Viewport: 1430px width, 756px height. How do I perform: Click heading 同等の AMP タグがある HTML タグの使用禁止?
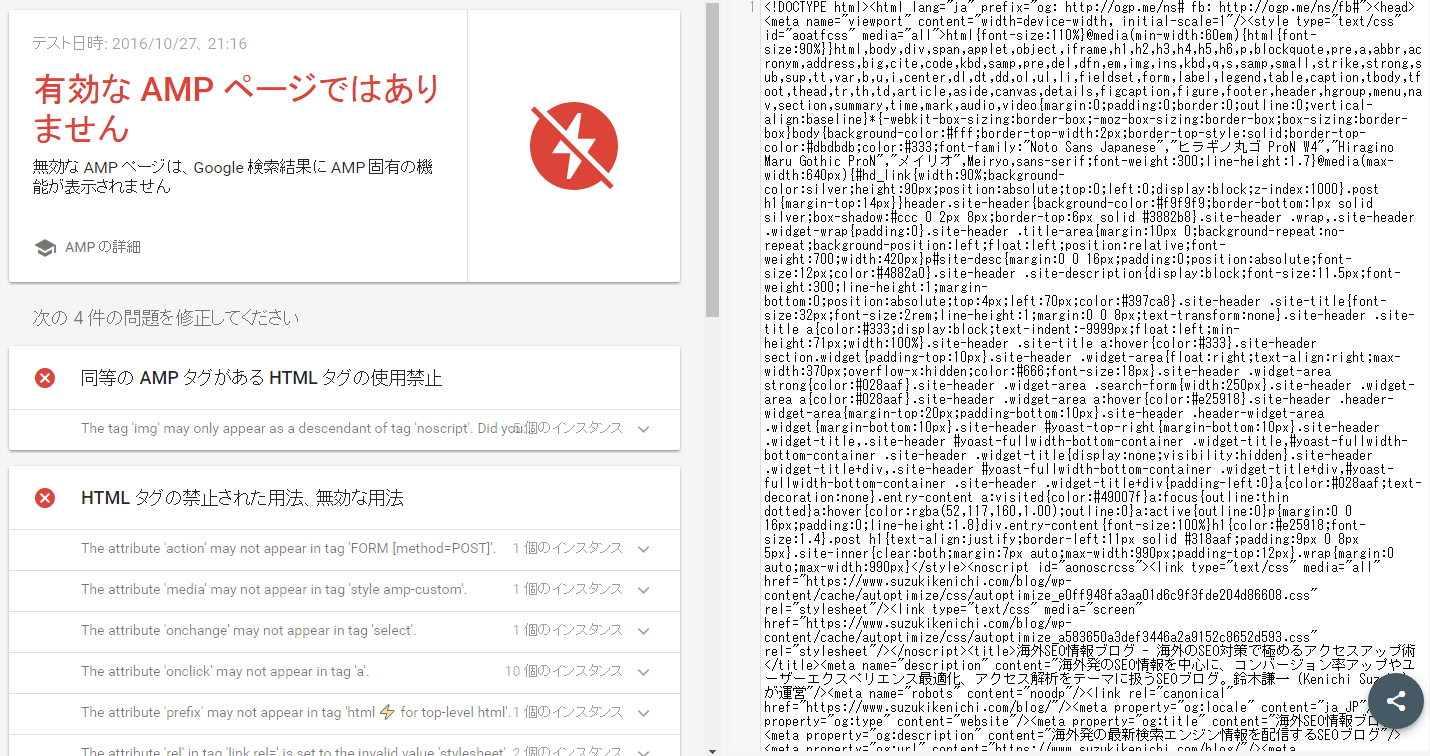pos(261,378)
